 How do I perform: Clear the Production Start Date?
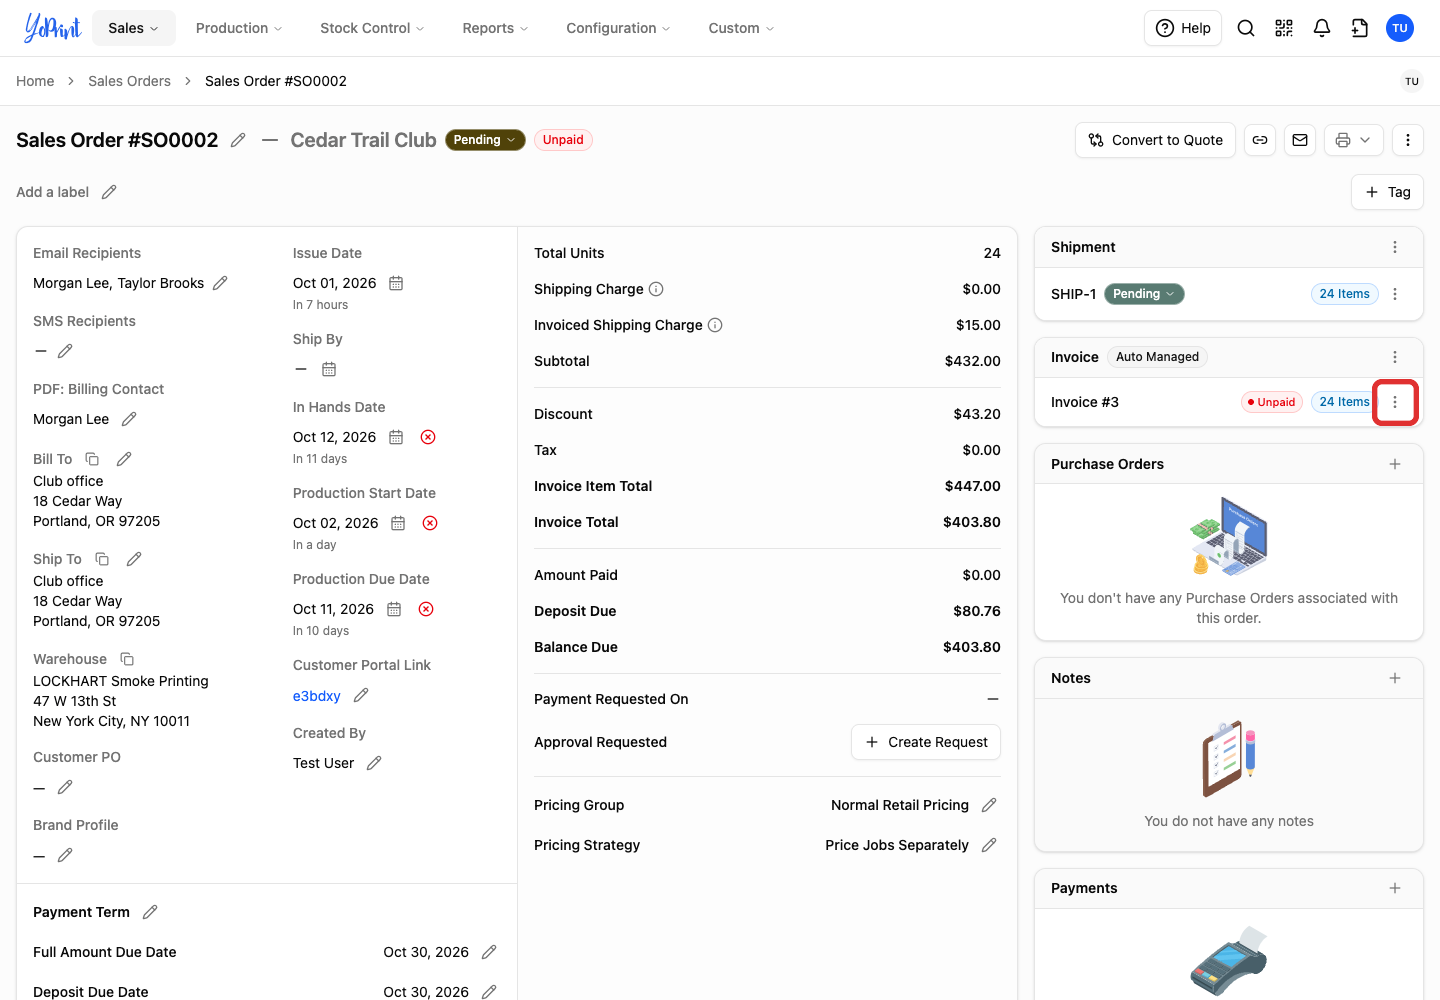coord(430,523)
